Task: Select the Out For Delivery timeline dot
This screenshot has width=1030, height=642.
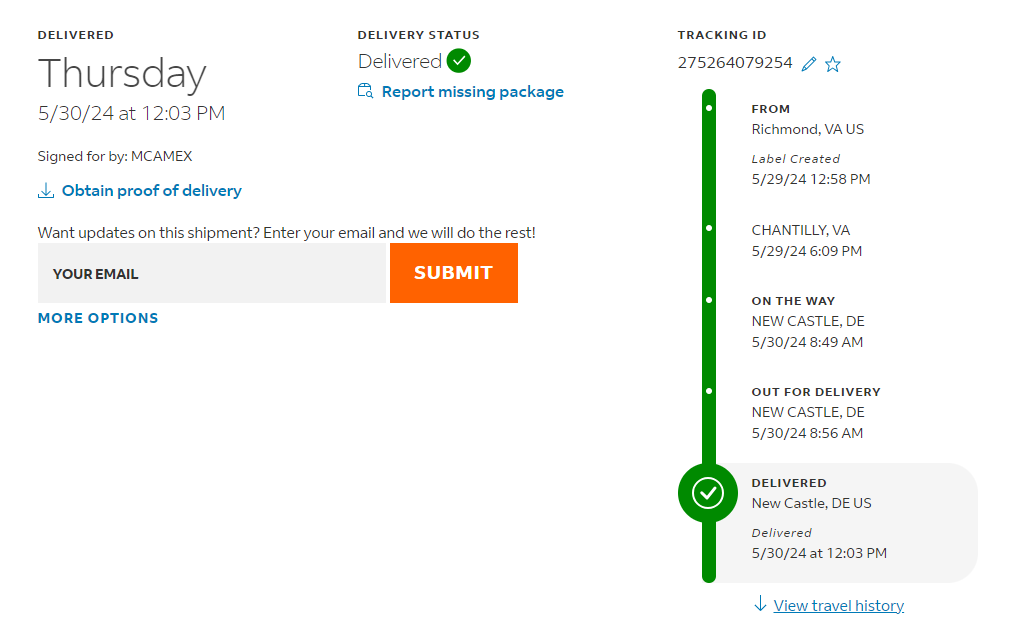Action: click(709, 390)
